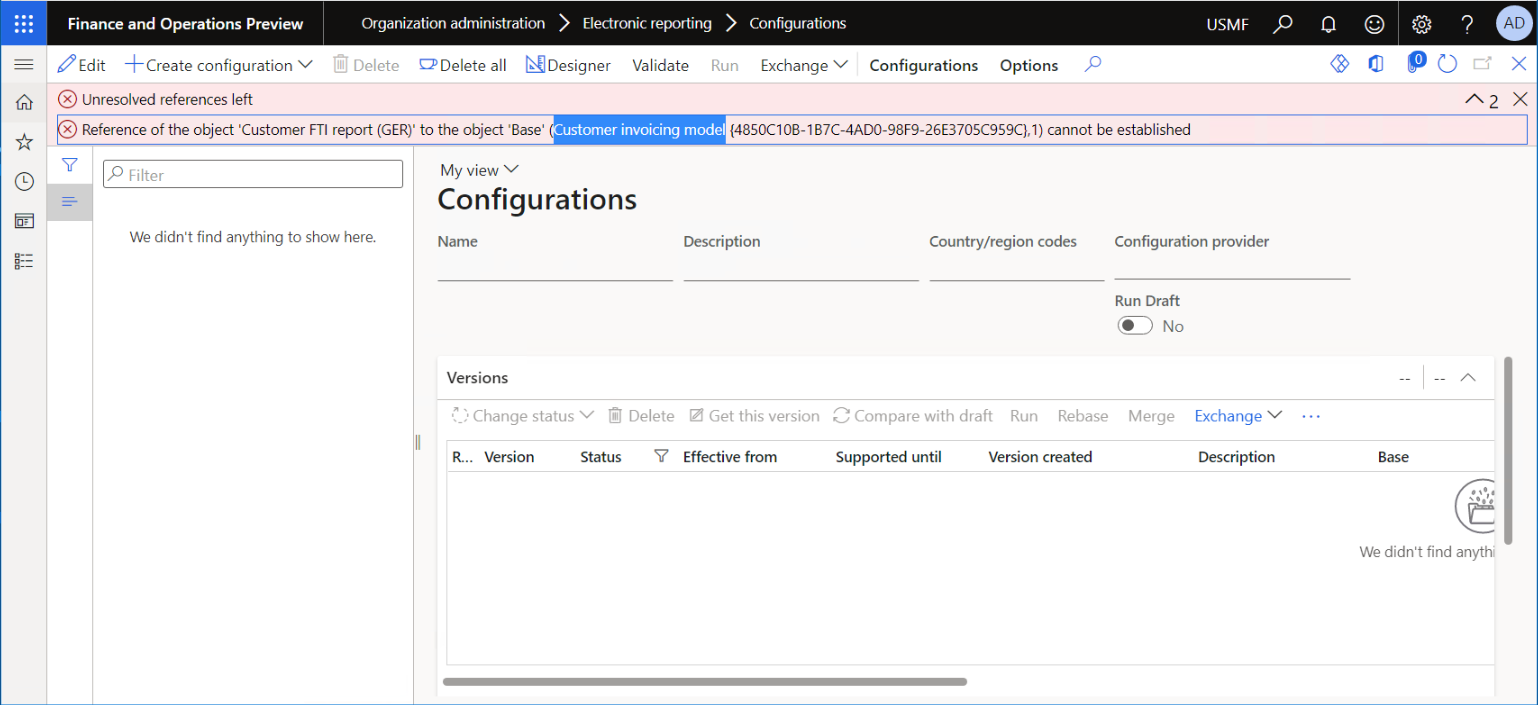Screen dimensions: 1538x705
Task: Select the Edit pencil icon
Action: pyautogui.click(x=67, y=64)
